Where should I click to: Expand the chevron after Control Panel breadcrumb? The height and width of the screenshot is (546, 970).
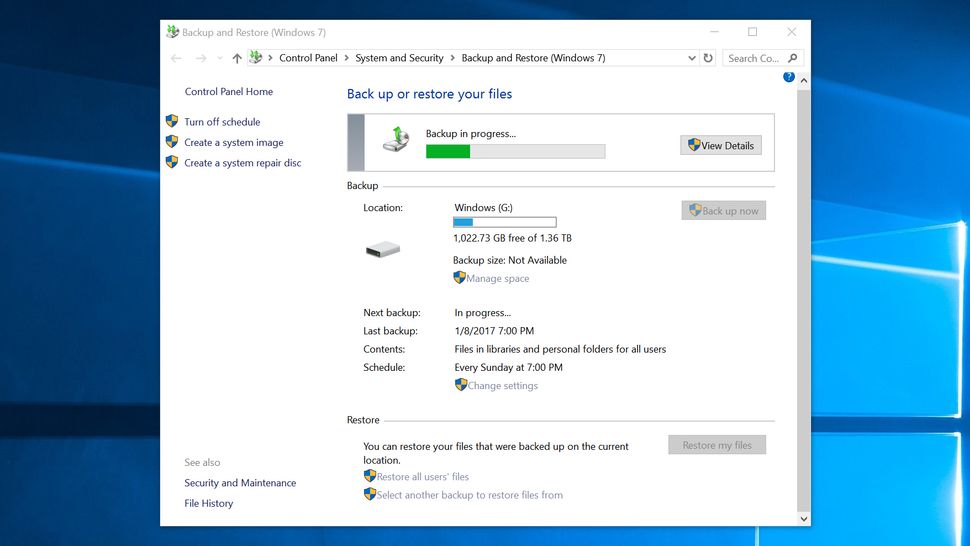(x=346, y=58)
